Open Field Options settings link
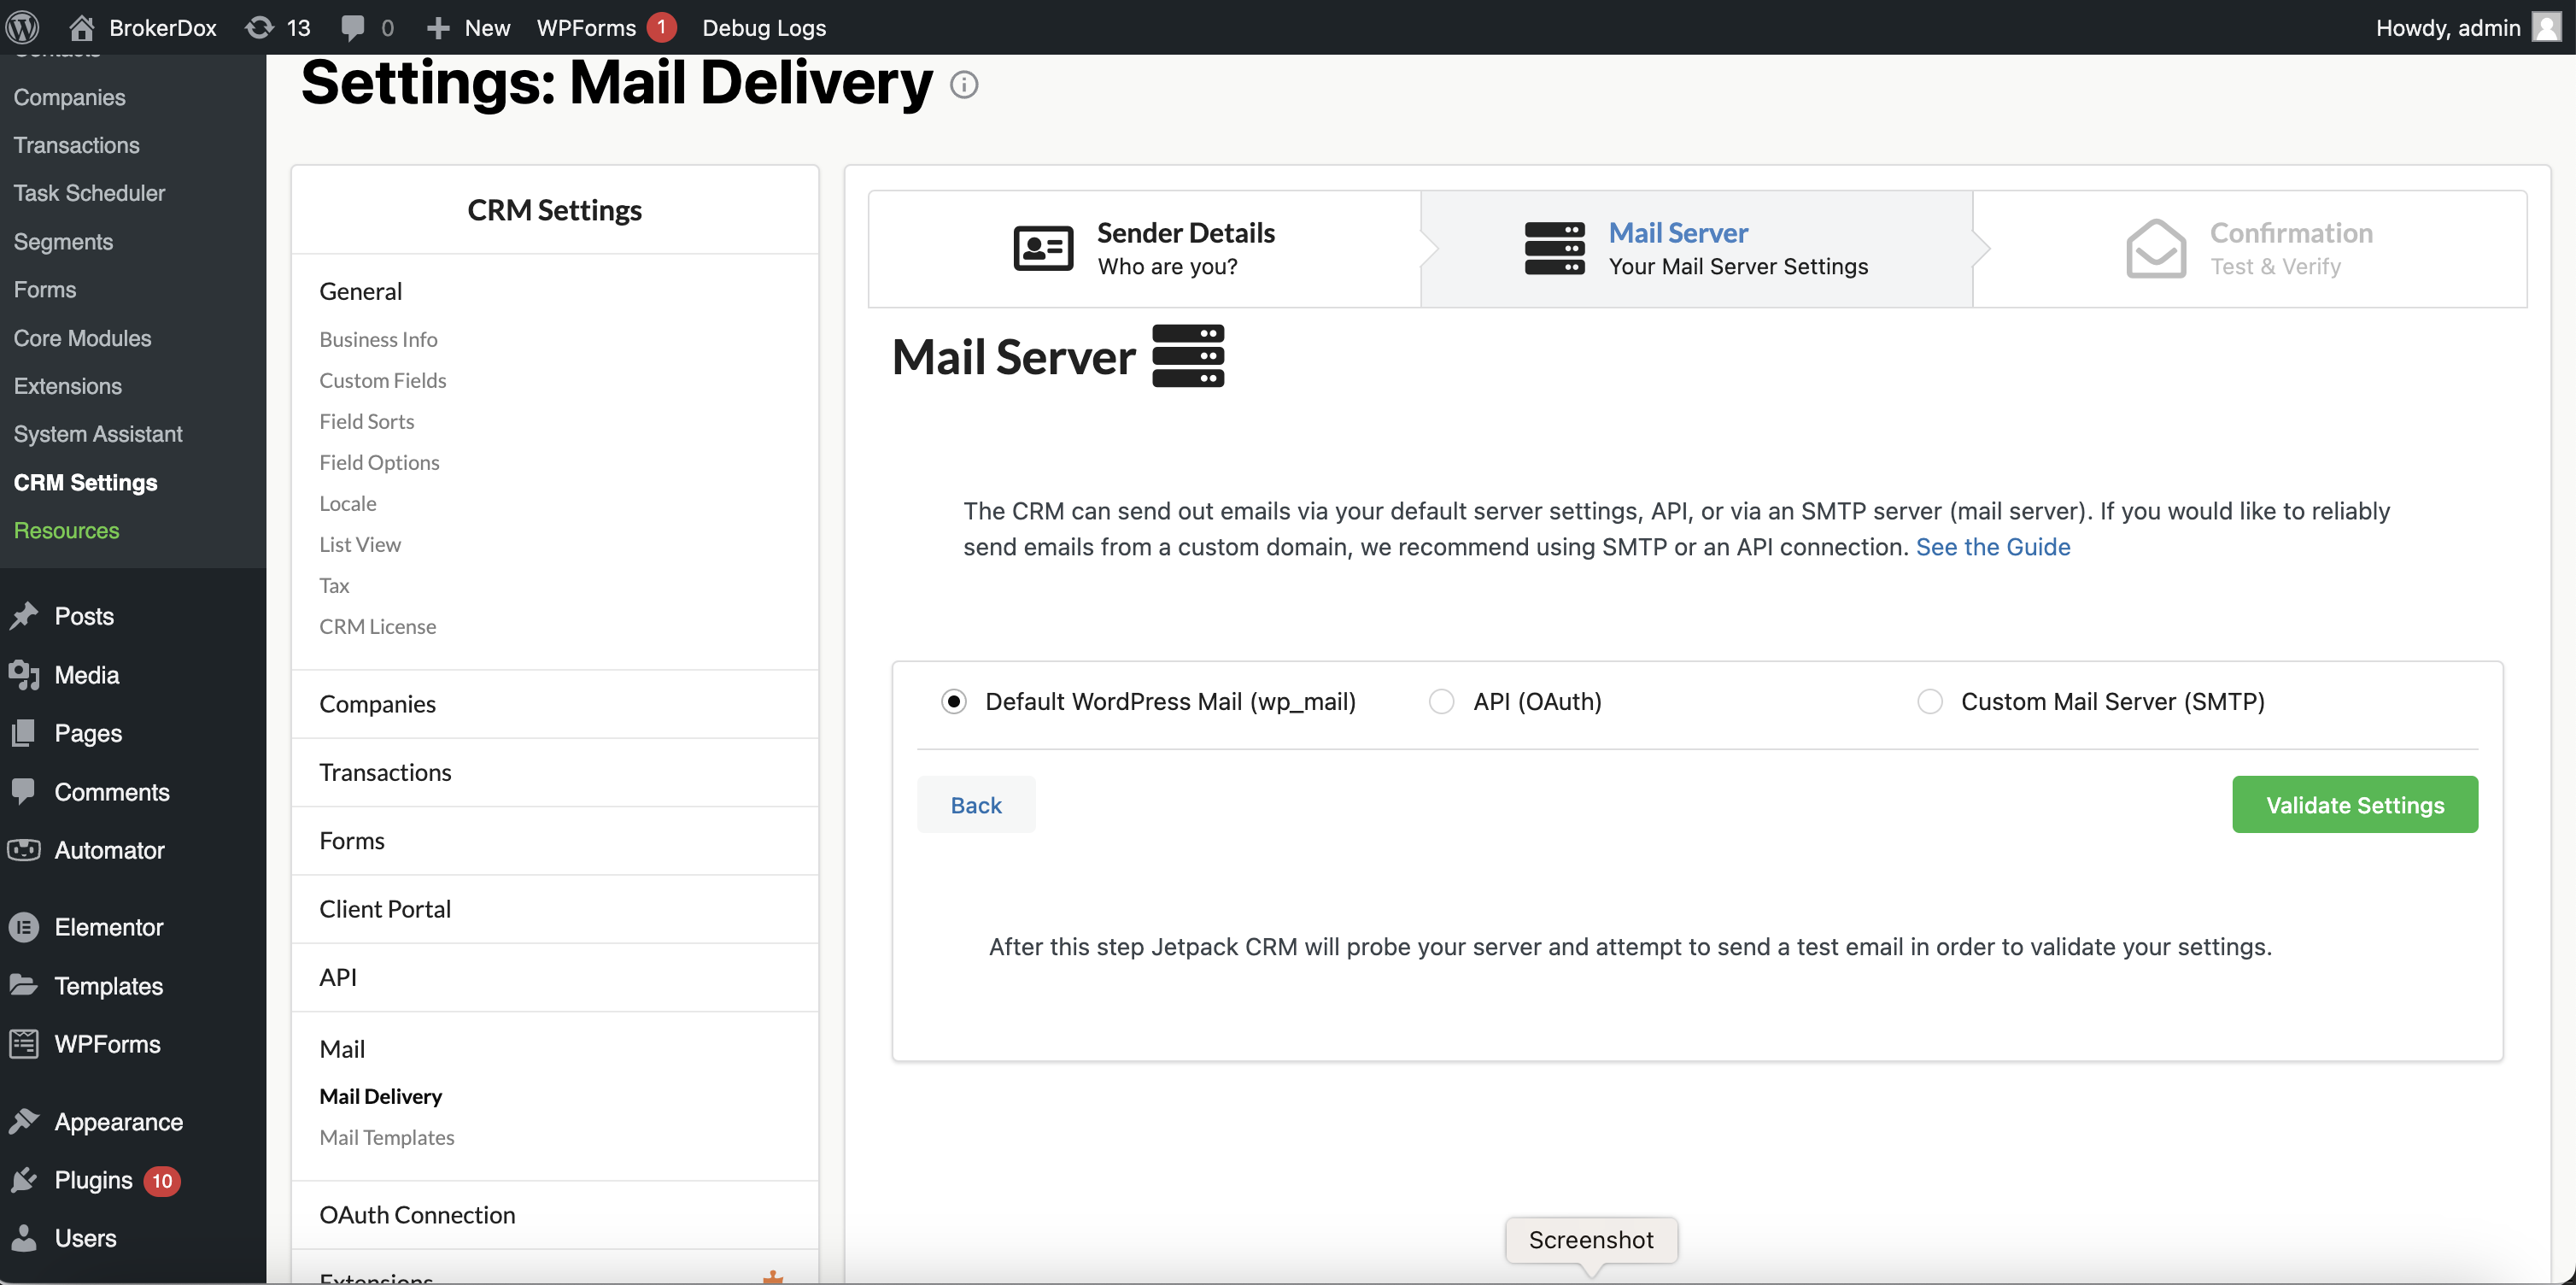Viewport: 2576px width, 1285px height. tap(379, 462)
